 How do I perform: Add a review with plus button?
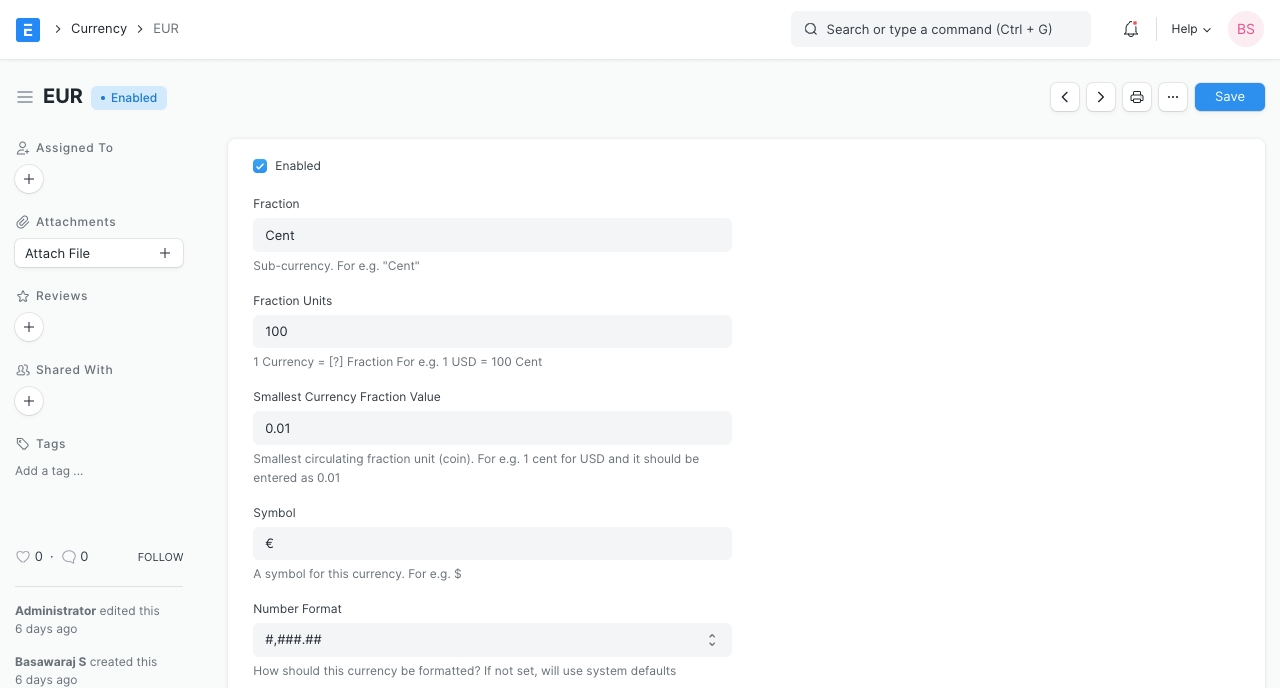click(29, 327)
